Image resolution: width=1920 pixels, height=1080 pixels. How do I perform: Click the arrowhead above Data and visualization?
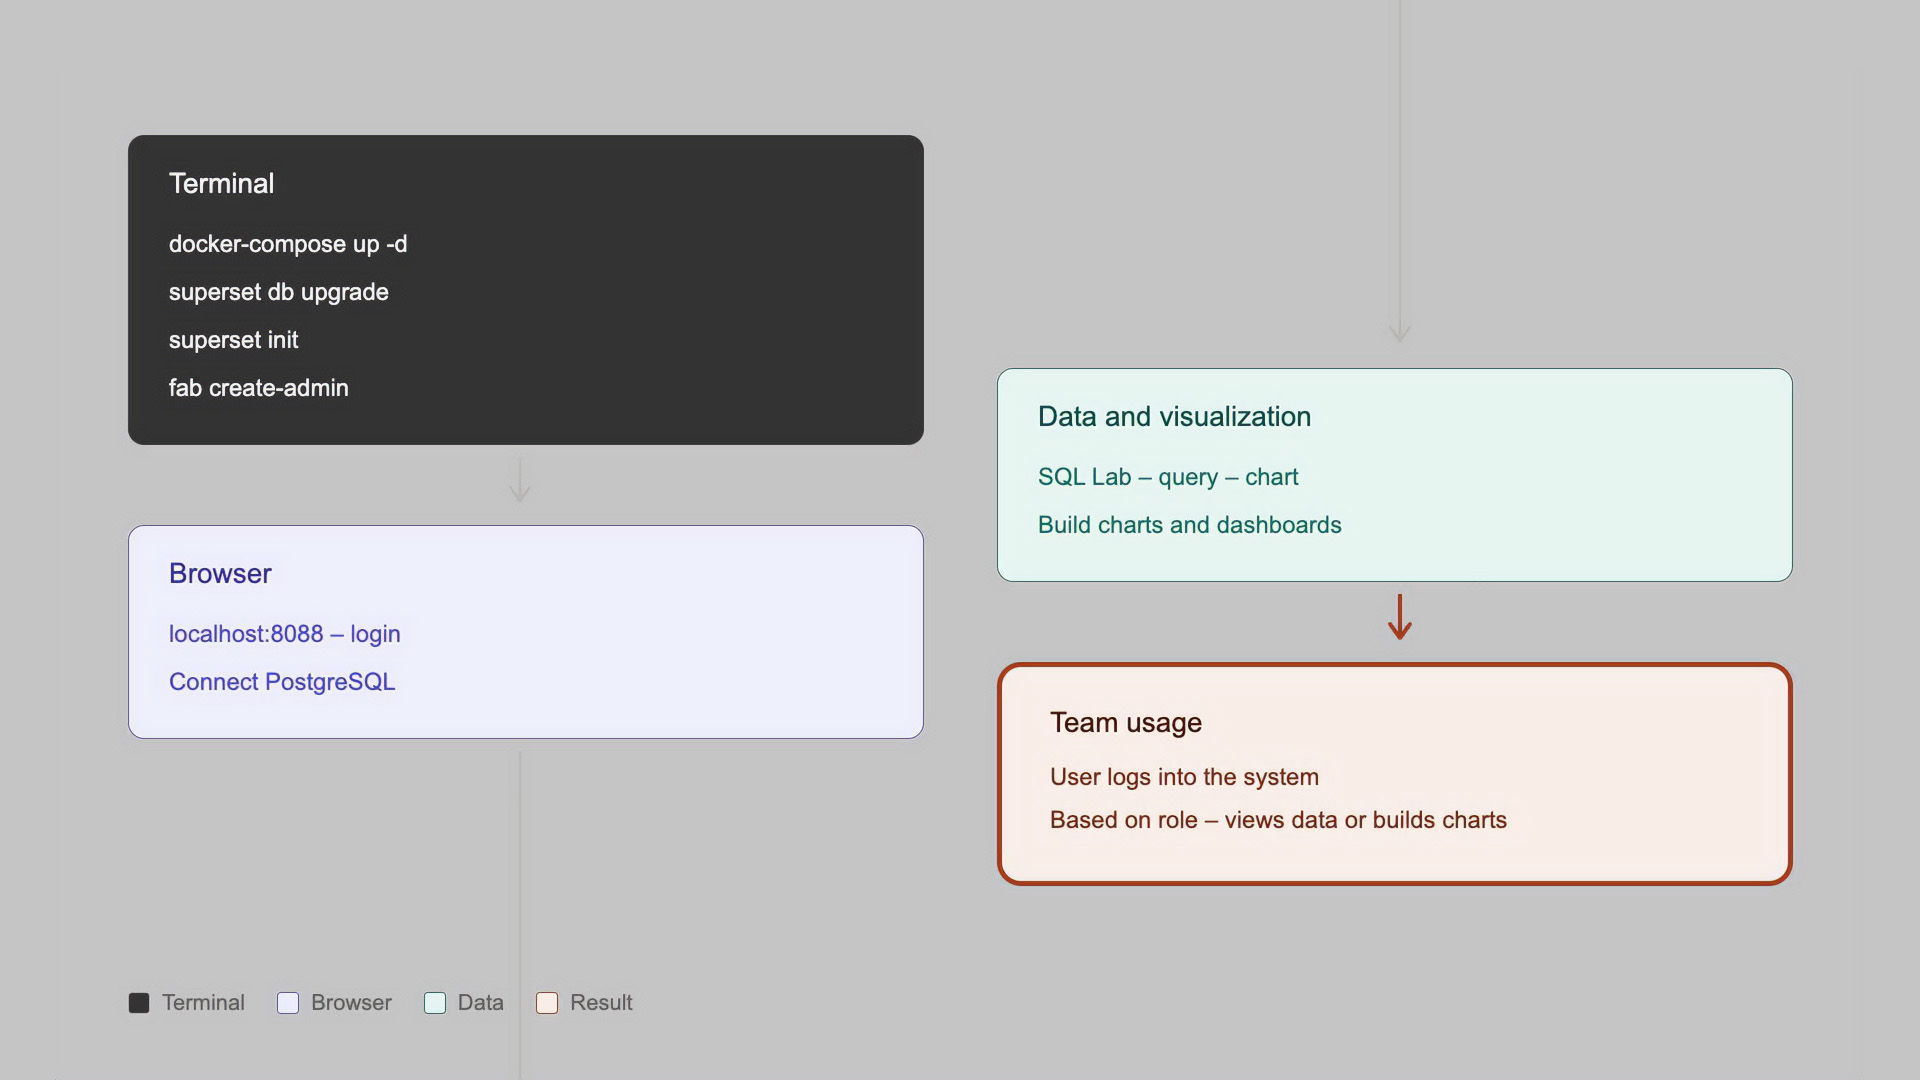point(1399,332)
